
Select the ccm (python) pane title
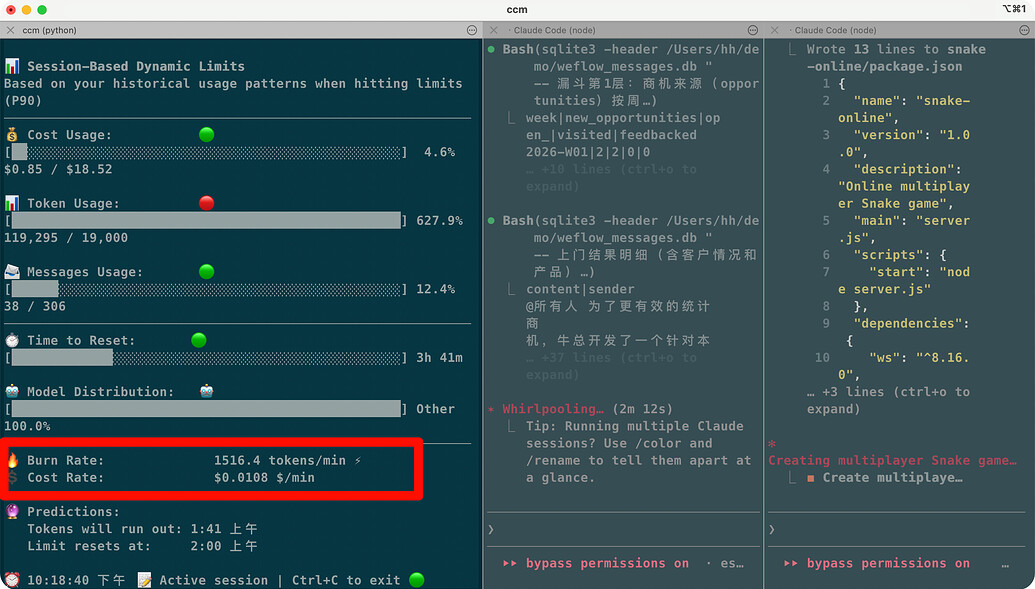click(50, 30)
